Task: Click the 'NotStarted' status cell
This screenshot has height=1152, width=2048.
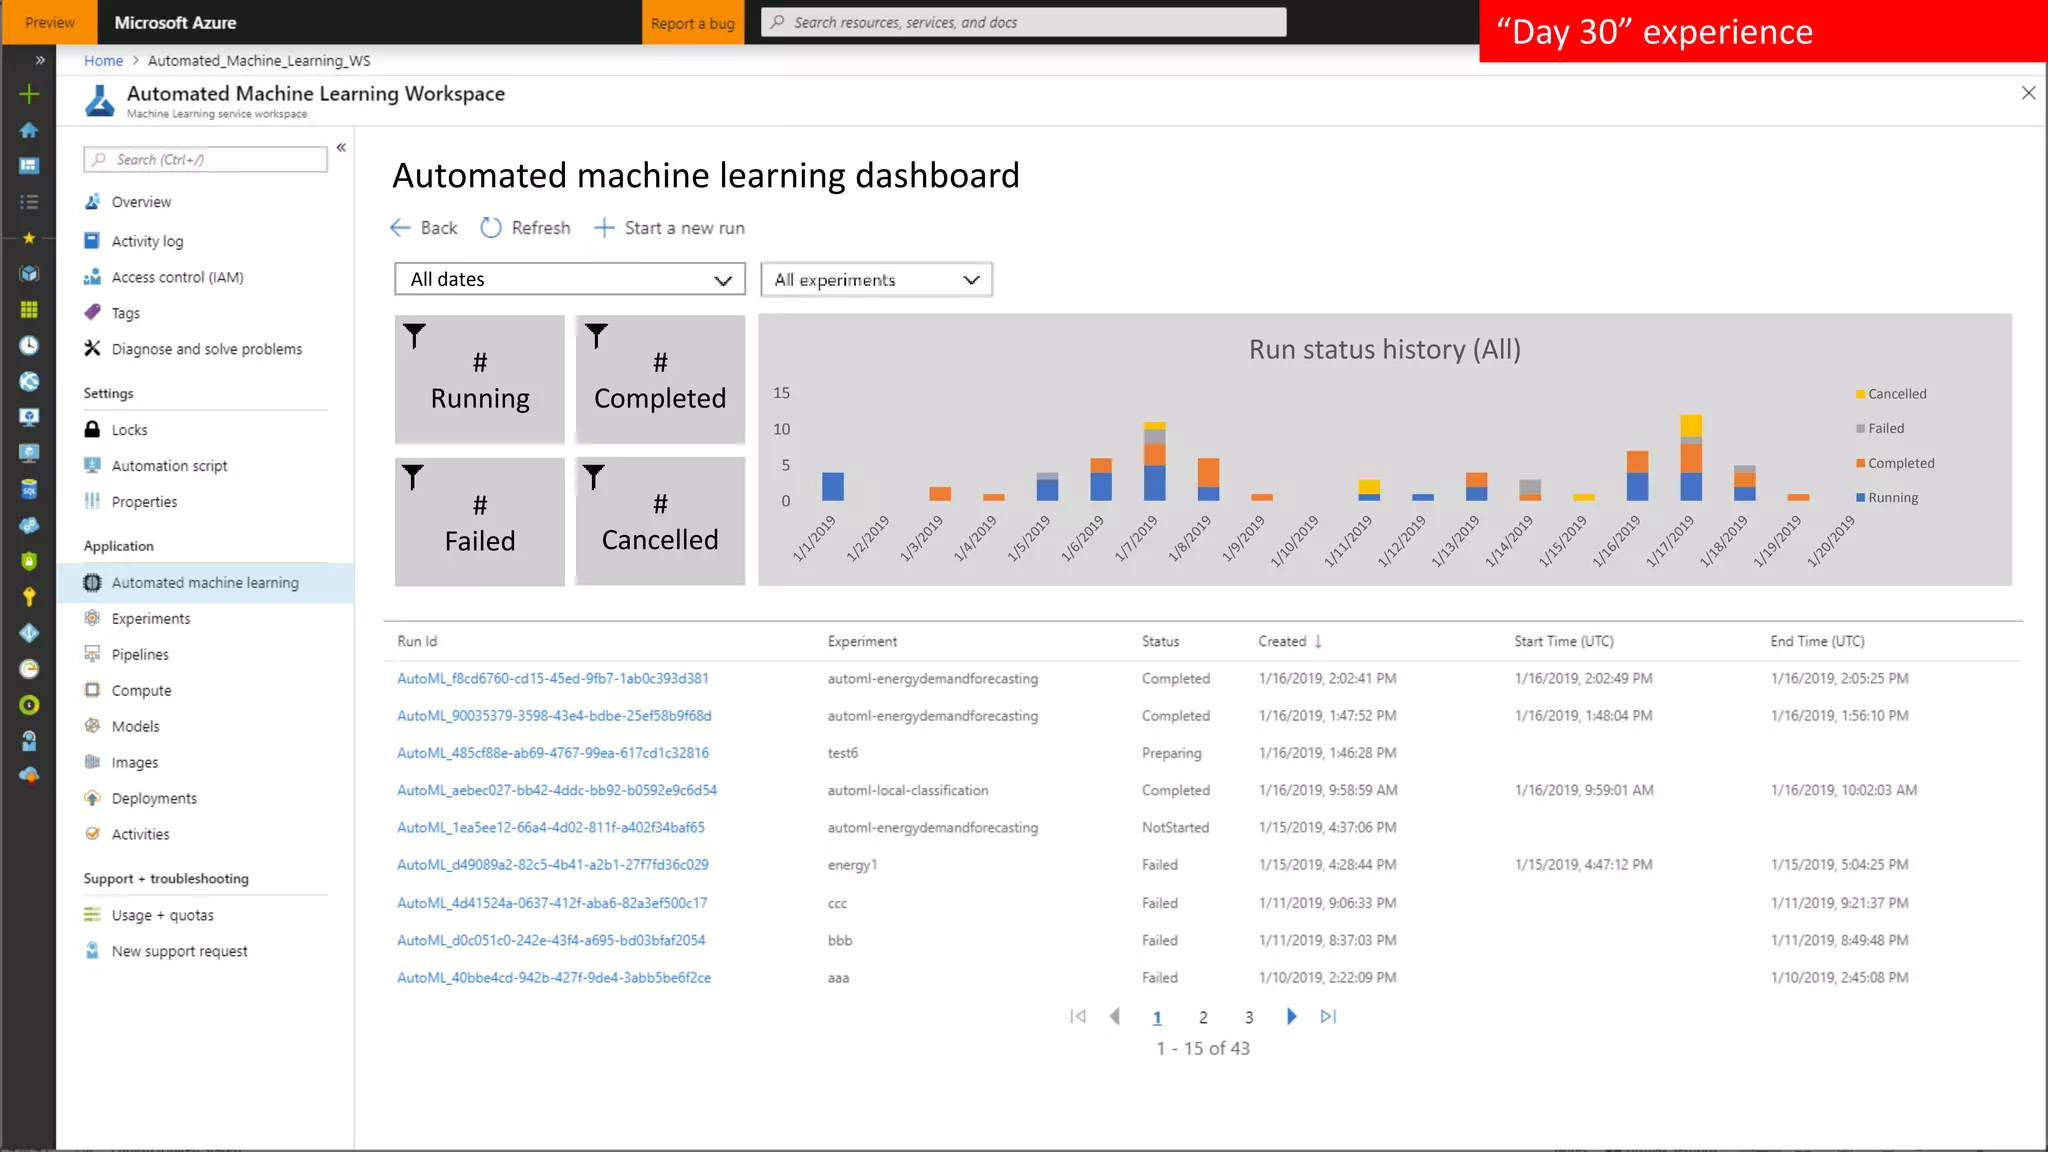Action: coord(1175,828)
